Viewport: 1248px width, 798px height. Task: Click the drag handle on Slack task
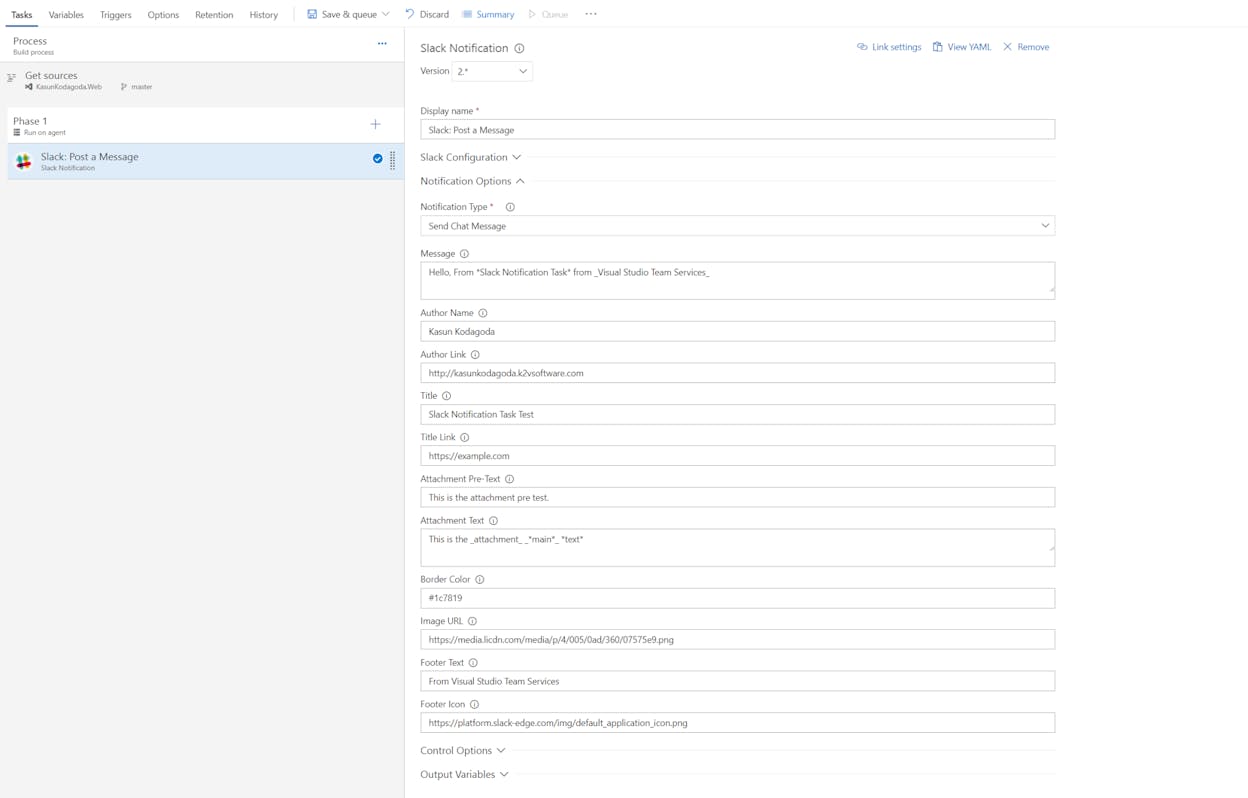[x=392, y=160]
